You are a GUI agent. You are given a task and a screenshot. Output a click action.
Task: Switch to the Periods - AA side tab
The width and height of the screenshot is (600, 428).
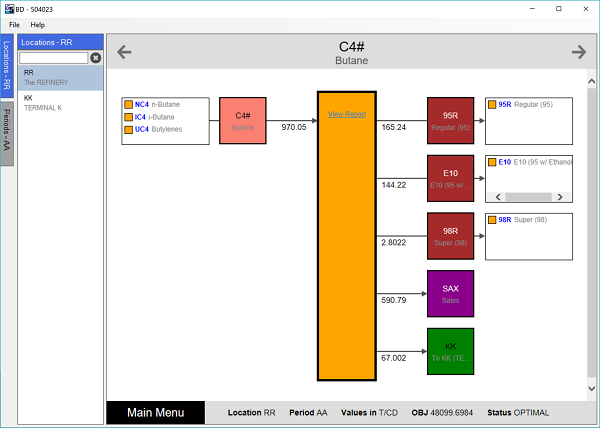(7, 128)
